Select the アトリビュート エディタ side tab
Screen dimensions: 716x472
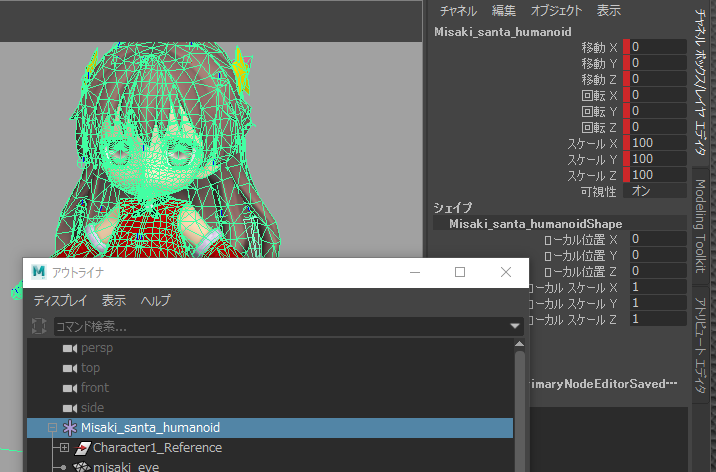700,345
